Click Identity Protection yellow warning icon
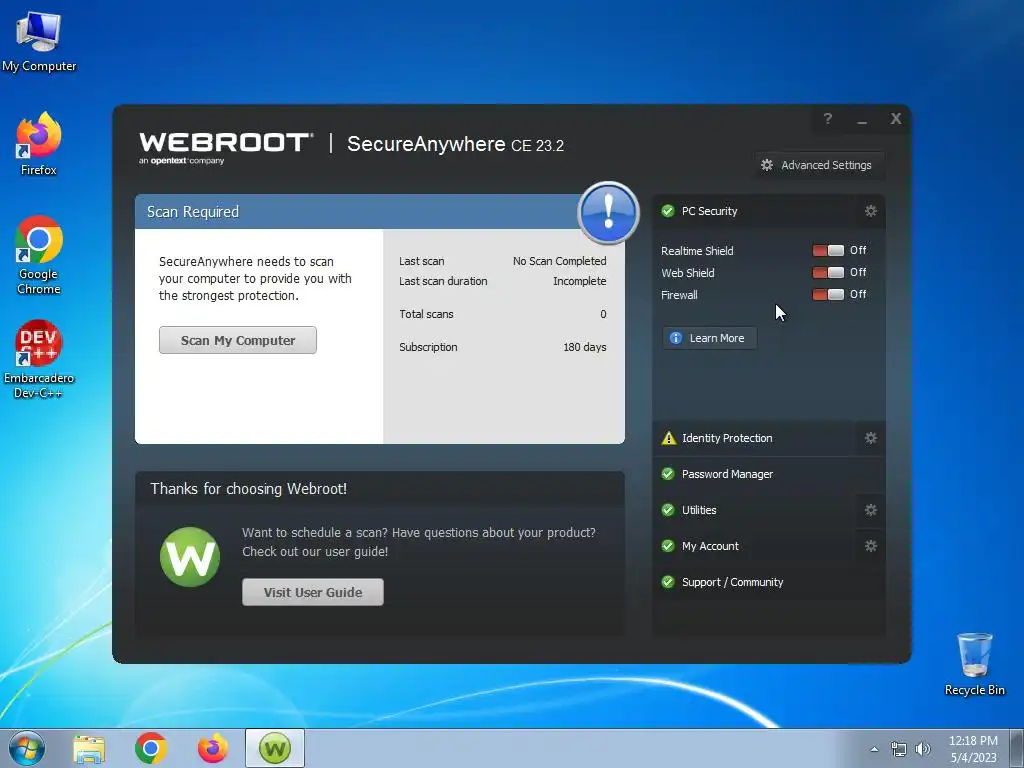 point(669,438)
